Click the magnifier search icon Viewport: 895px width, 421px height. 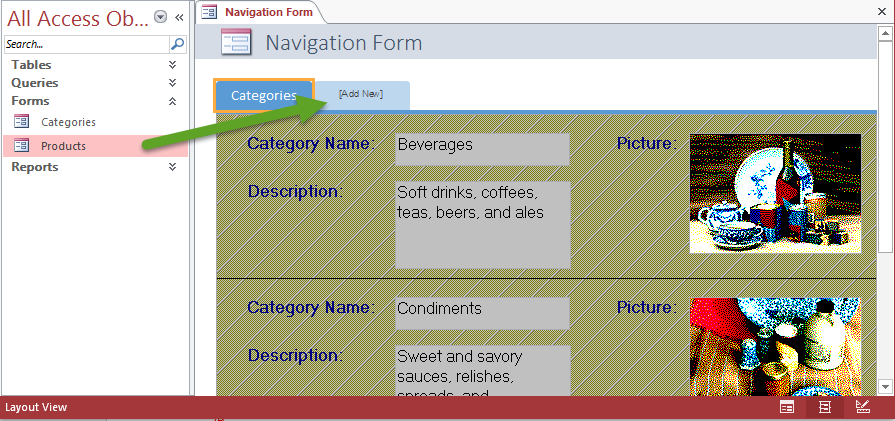178,44
